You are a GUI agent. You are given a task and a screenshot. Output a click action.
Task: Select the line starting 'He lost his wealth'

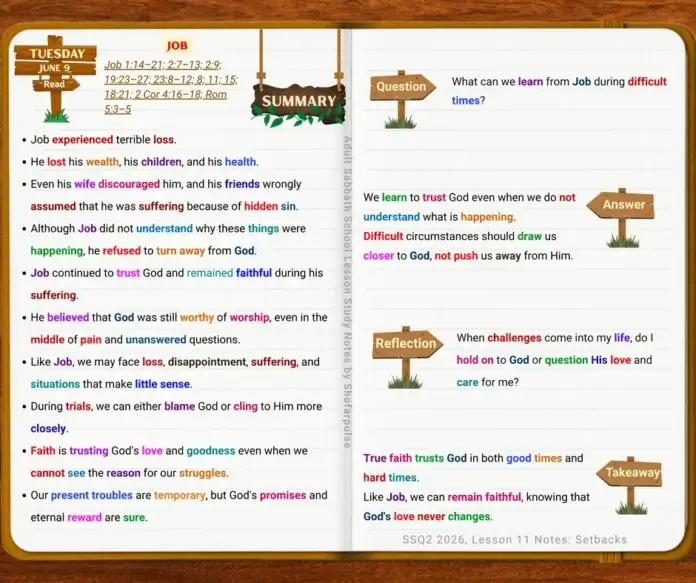(x=144, y=162)
